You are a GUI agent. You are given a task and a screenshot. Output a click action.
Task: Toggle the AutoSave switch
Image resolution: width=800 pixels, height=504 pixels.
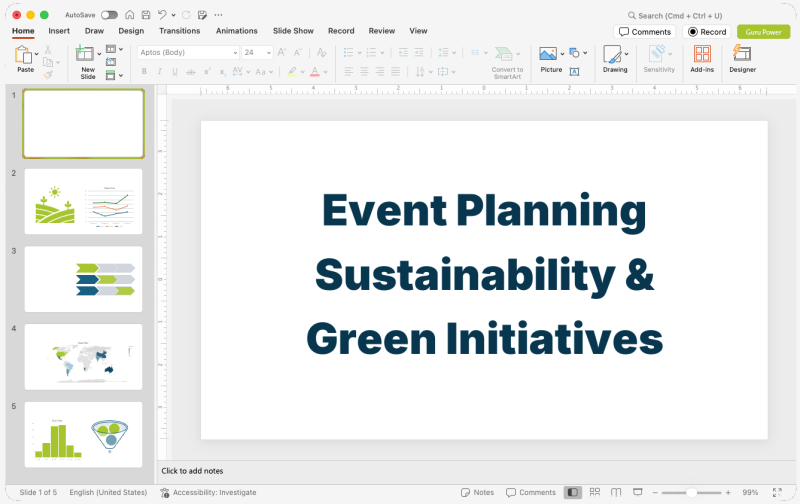click(x=109, y=15)
